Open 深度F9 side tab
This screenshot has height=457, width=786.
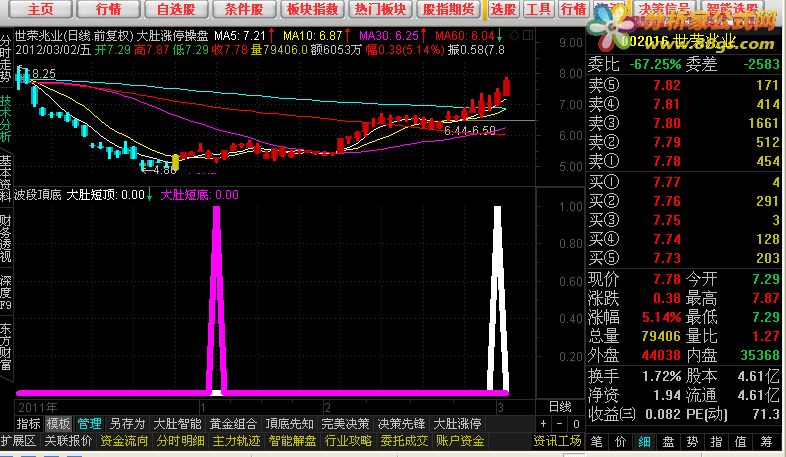click(6, 293)
